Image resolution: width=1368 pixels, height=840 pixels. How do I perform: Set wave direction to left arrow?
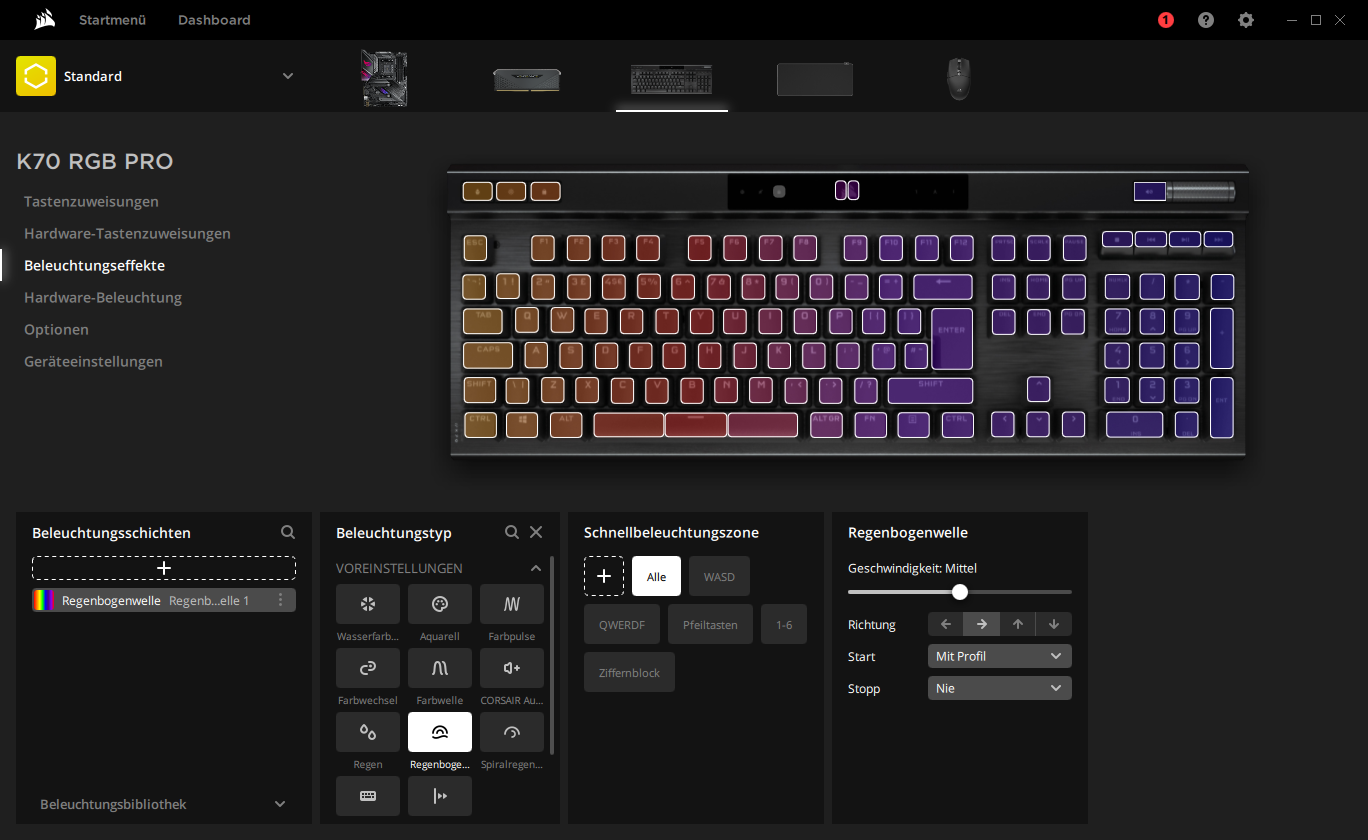pos(946,624)
